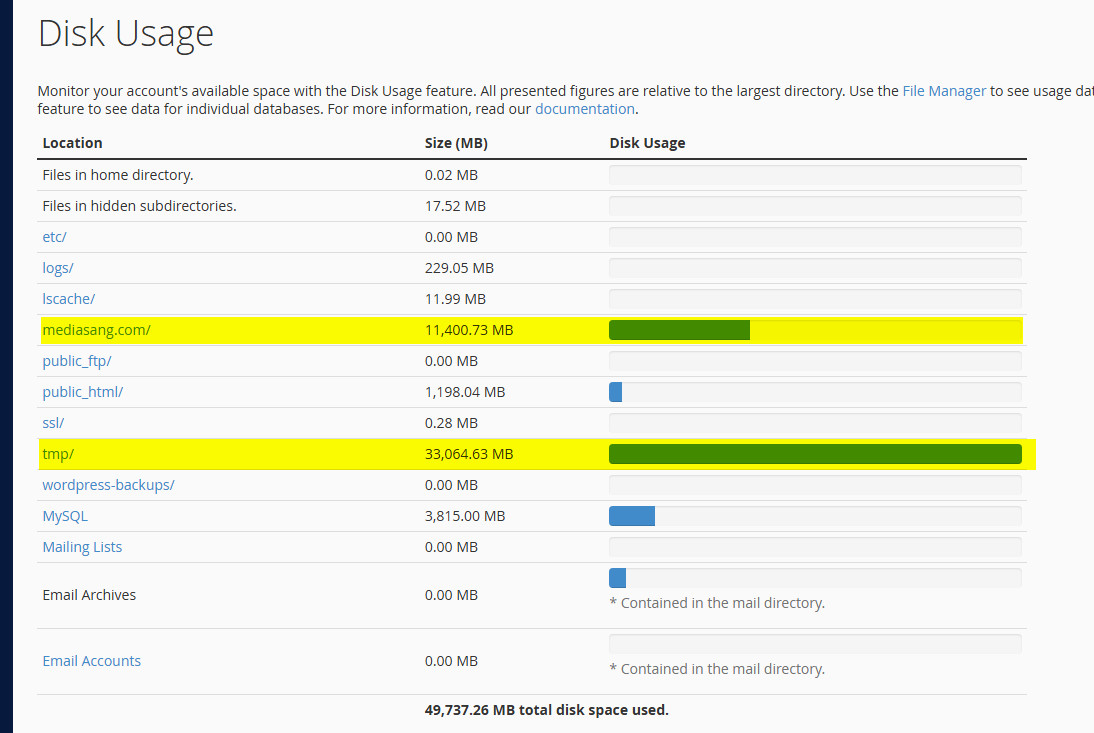This screenshot has height=733, width=1094.
Task: Open the highlighted tmp/ directory link
Action: pos(58,454)
